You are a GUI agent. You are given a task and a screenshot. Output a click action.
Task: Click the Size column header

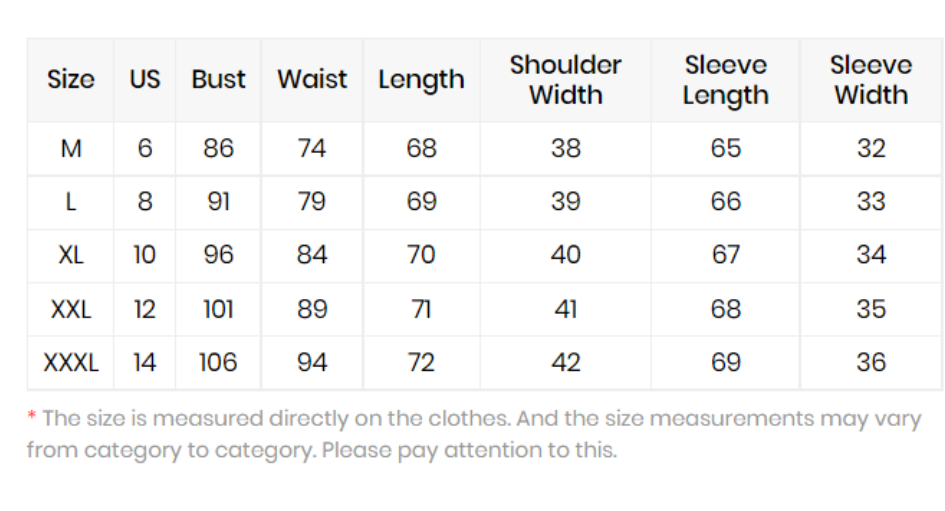[71, 80]
